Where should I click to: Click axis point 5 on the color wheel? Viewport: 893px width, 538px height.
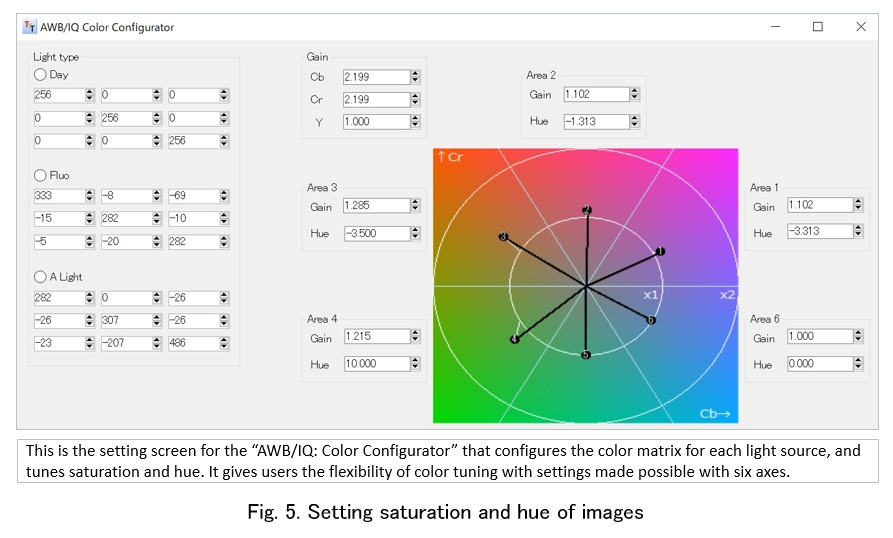(x=586, y=355)
